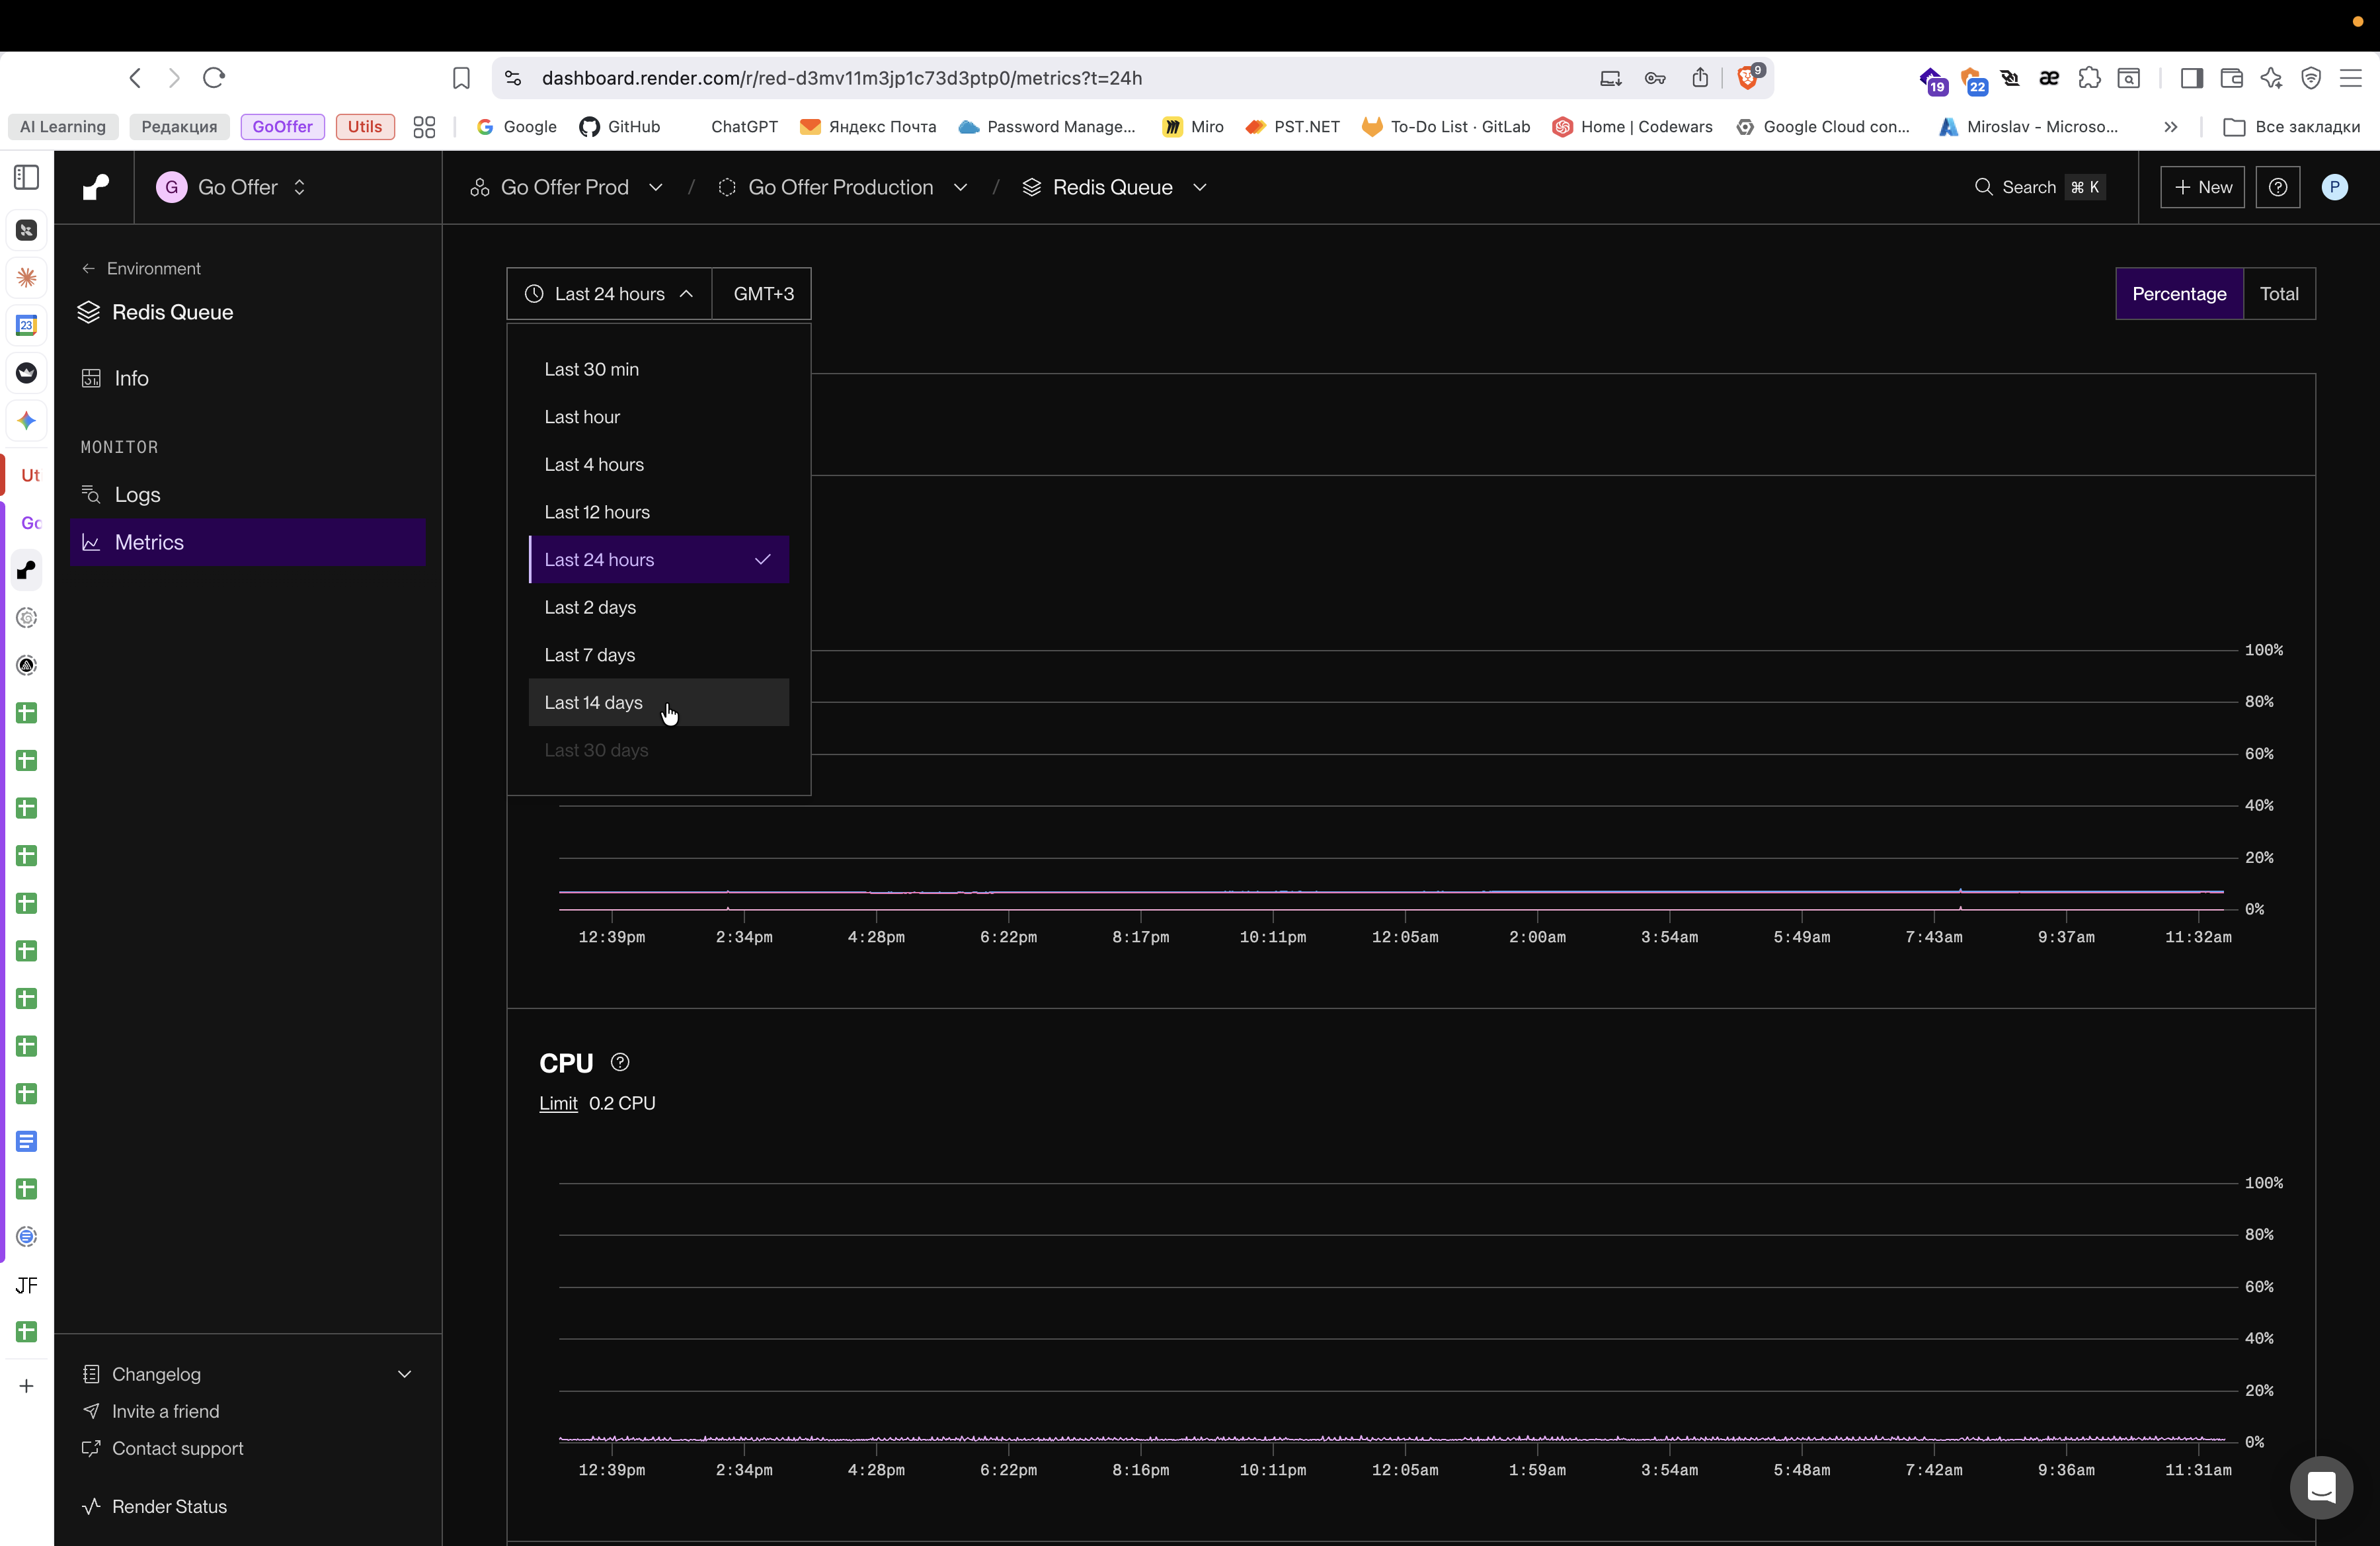
Task: Open Brave Shields icon in address bar
Action: click(x=1748, y=78)
